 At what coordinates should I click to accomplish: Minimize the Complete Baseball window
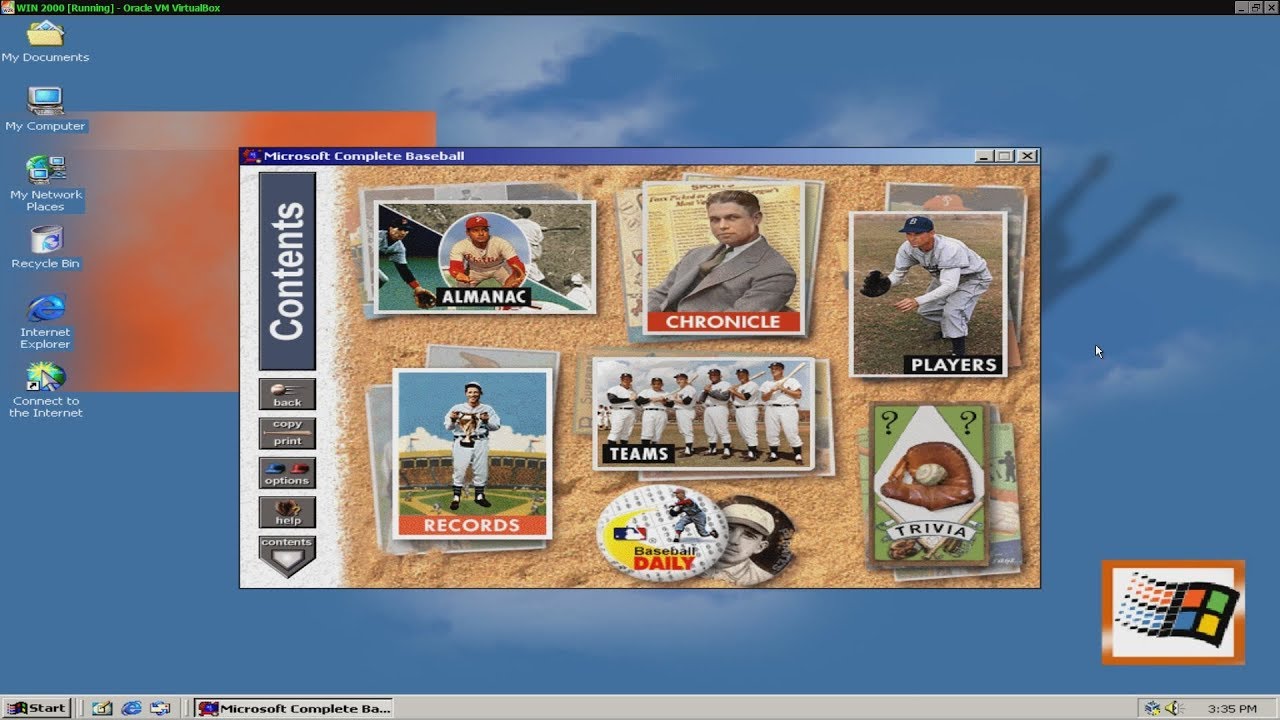pos(985,156)
